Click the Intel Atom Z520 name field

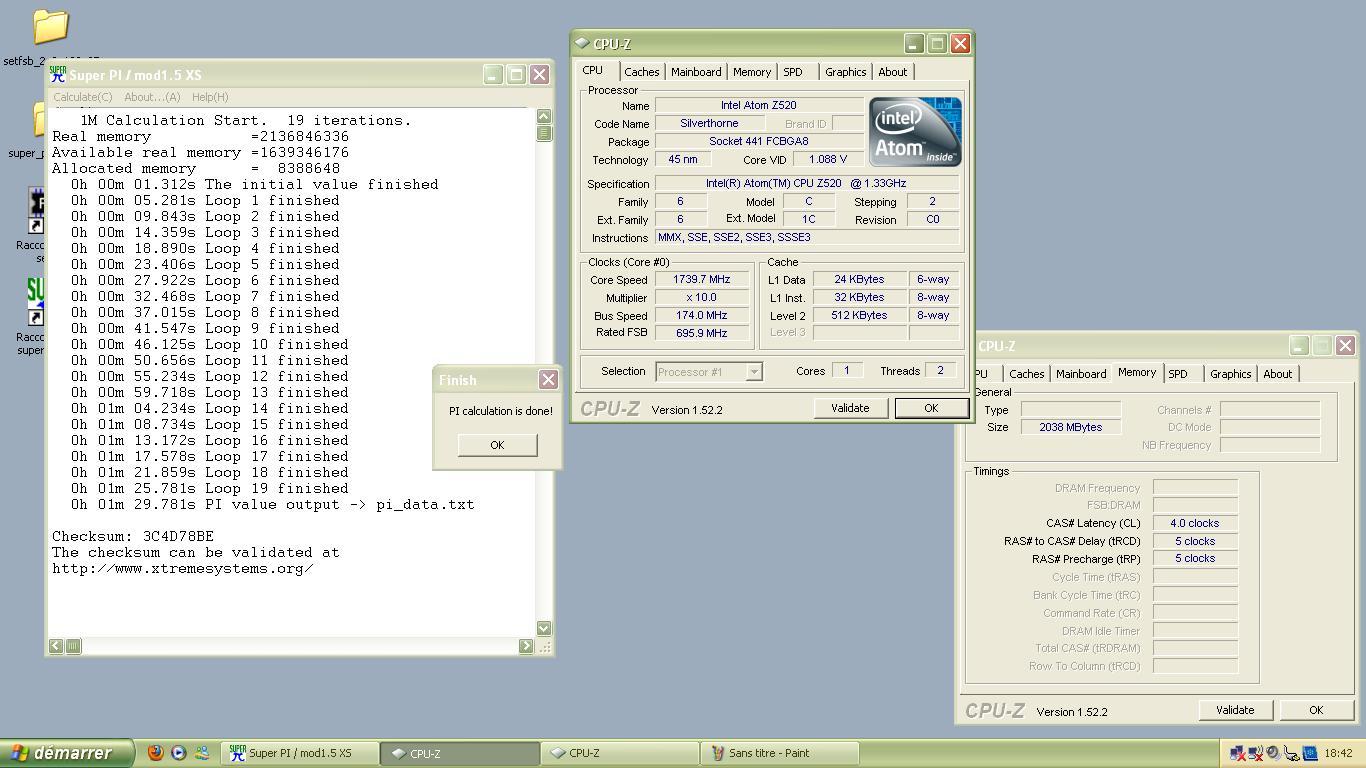759,106
